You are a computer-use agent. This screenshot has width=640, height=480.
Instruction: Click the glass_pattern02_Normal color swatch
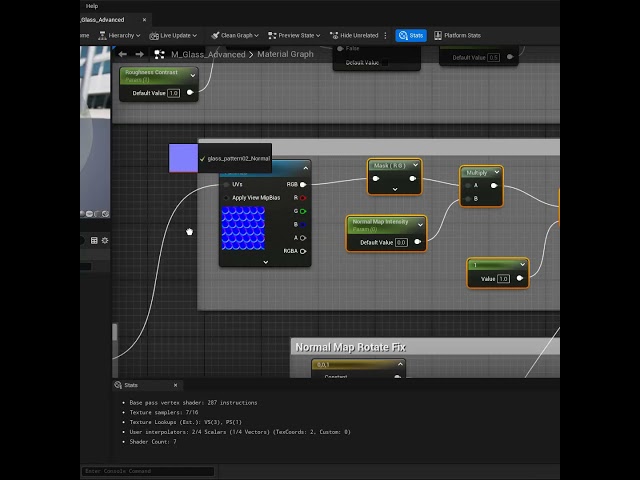click(x=183, y=158)
